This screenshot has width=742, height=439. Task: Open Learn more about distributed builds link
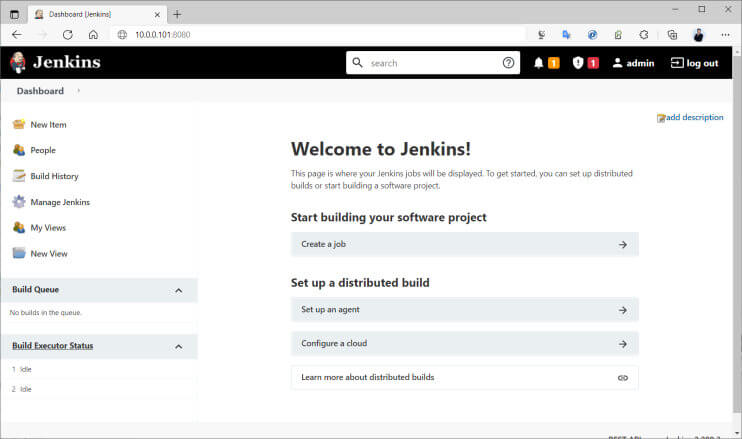[x=465, y=378]
